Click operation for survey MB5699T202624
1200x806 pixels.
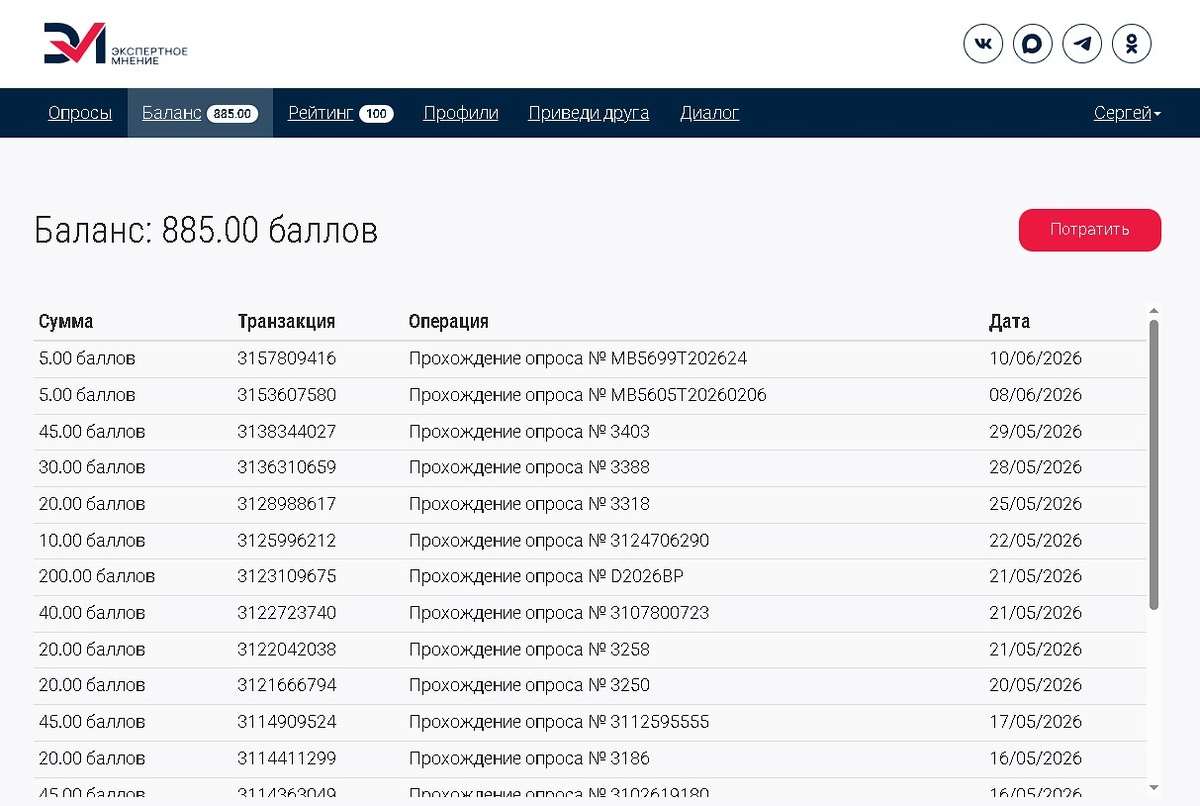coord(578,358)
